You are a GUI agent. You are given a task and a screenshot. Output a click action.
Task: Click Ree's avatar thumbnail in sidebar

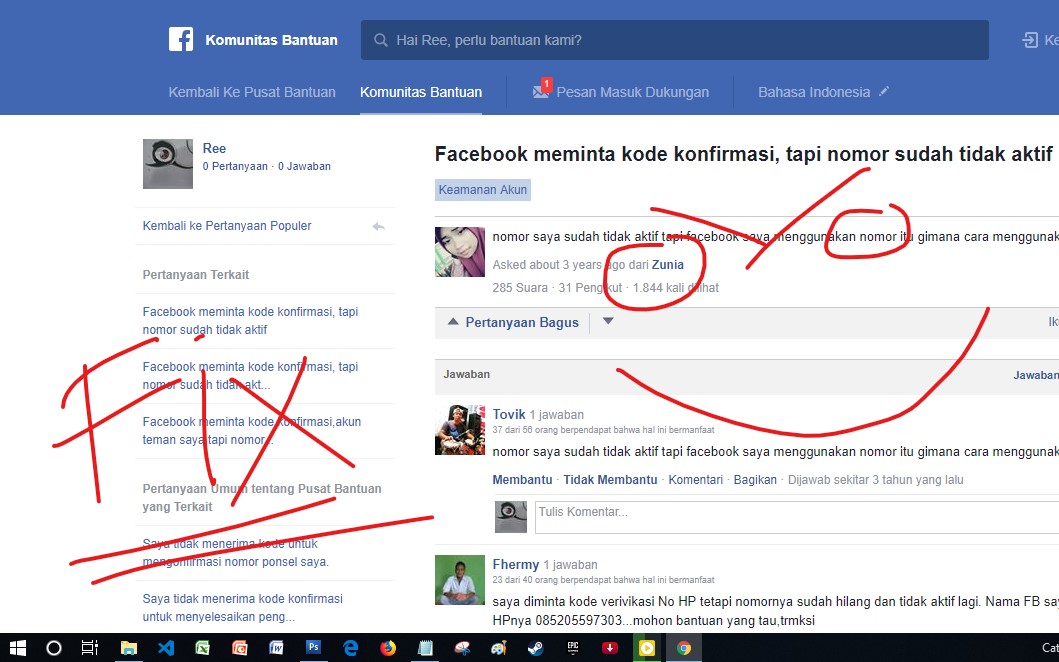(x=167, y=164)
